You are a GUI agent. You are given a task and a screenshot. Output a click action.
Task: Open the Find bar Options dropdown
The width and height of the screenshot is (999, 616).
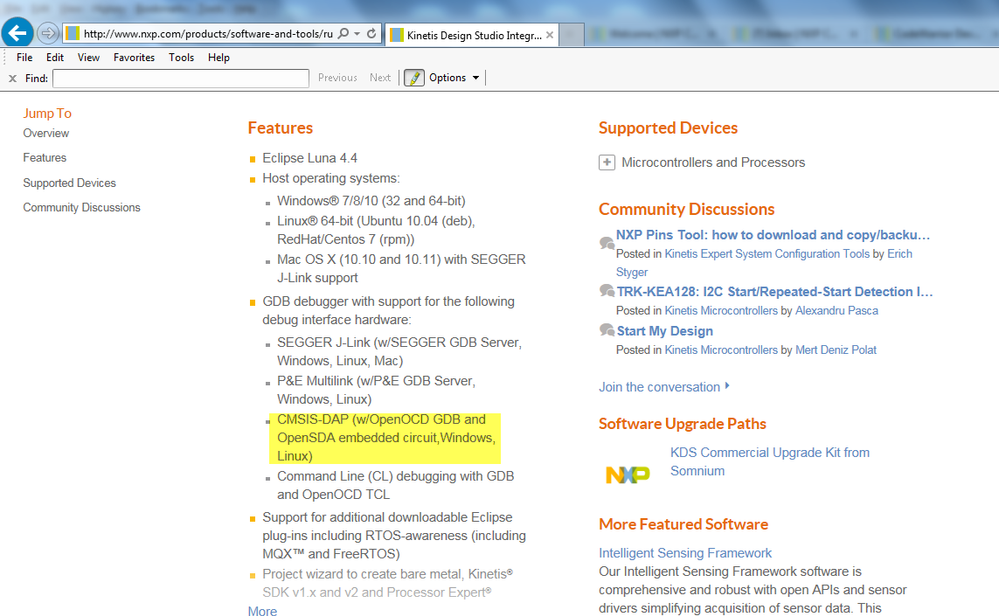click(x=454, y=78)
